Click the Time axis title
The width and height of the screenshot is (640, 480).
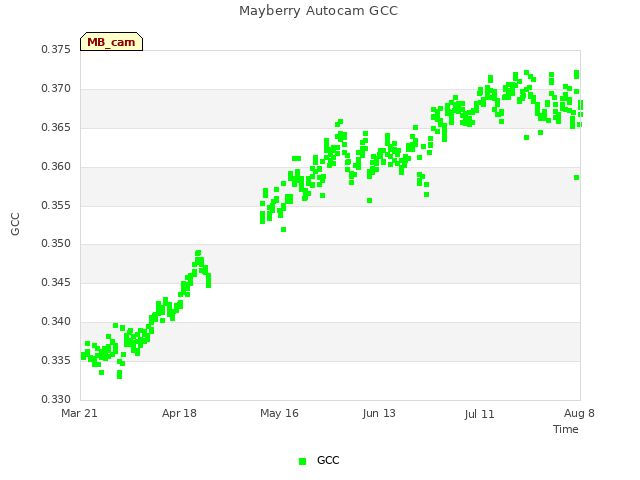566,429
